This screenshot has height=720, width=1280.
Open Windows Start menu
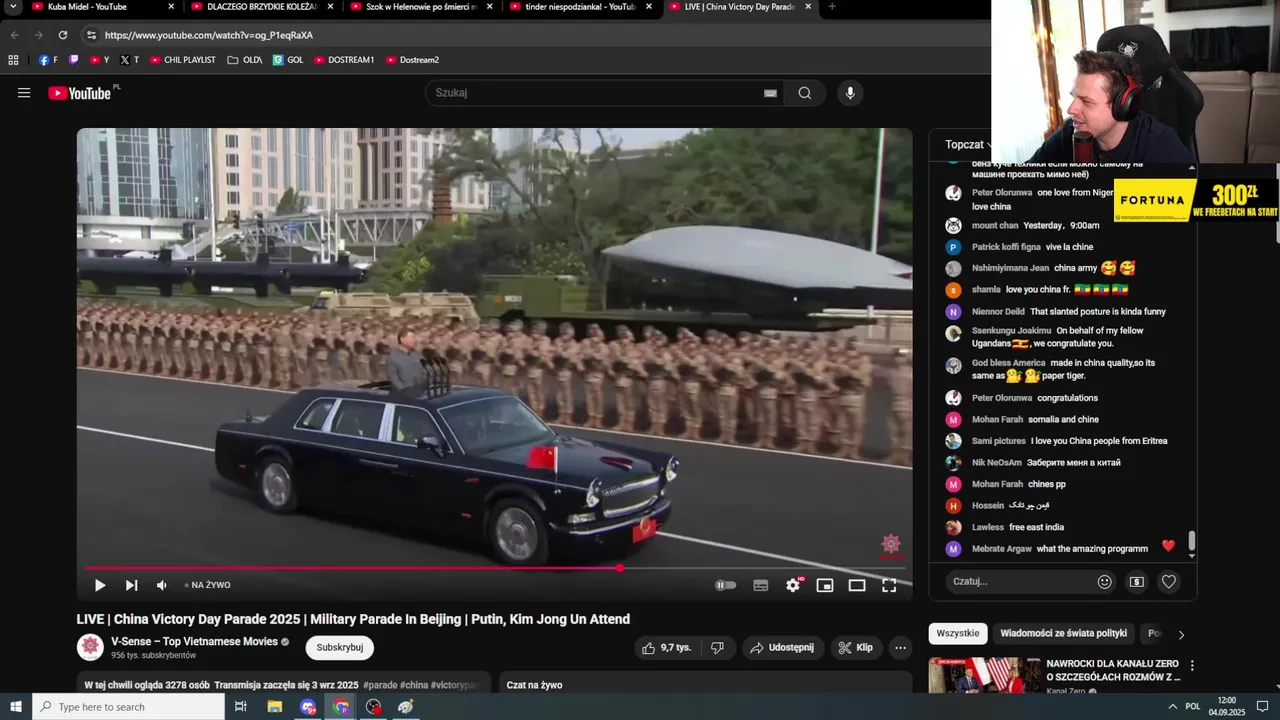pyautogui.click(x=16, y=707)
